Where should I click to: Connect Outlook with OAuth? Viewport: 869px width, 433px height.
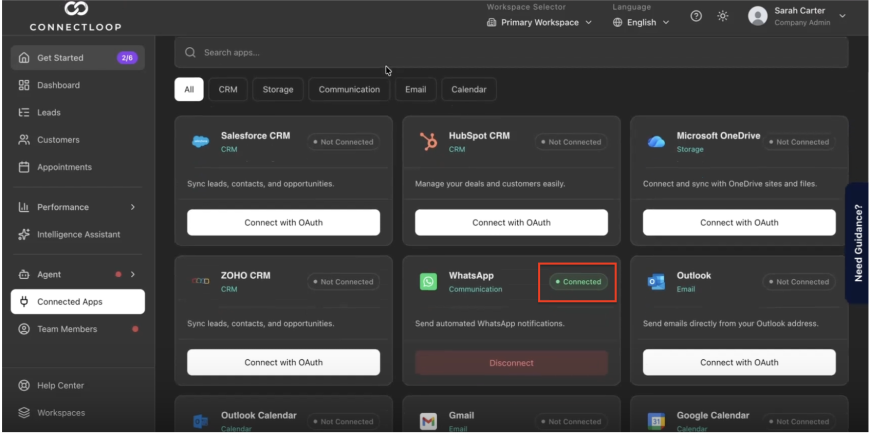pyautogui.click(x=739, y=362)
